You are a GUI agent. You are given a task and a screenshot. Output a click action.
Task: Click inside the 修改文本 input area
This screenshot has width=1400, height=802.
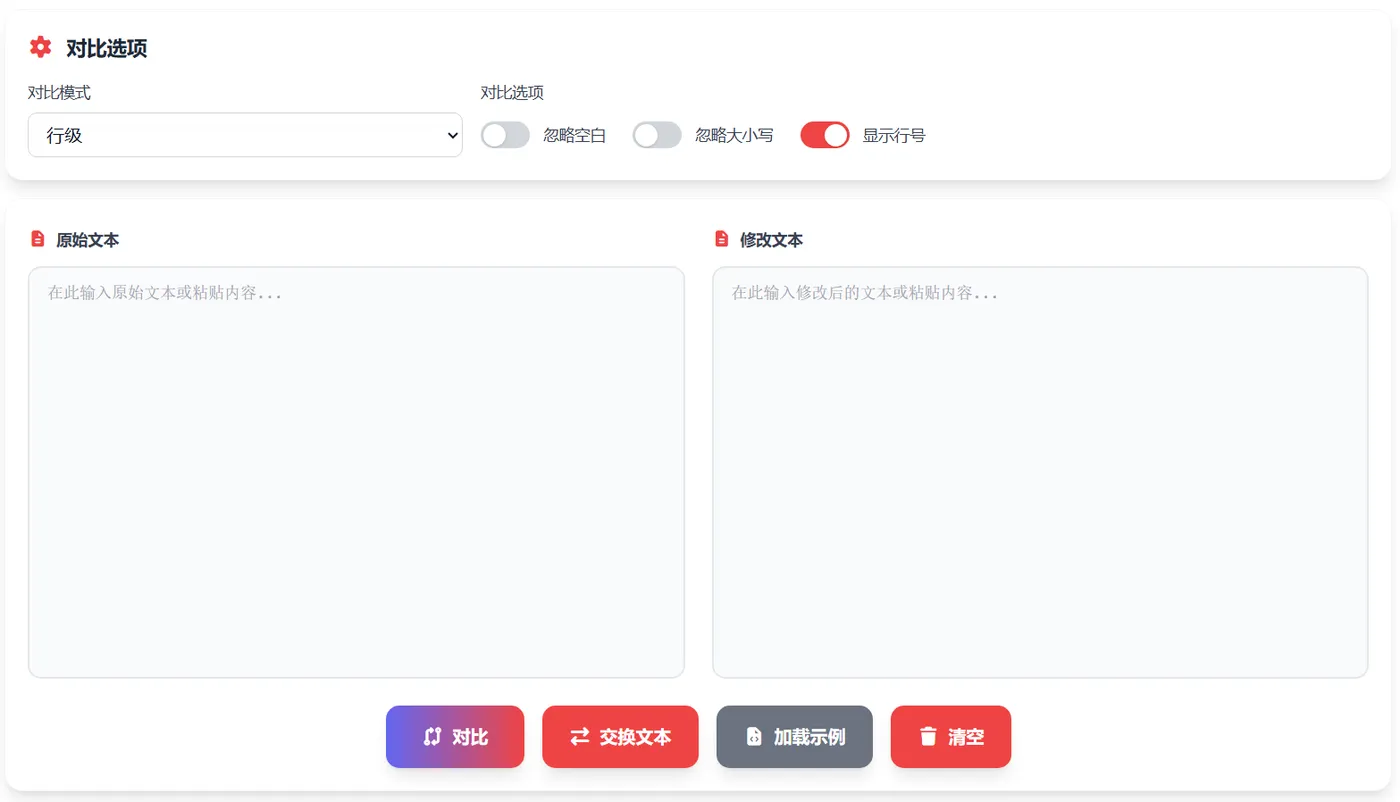coord(1040,470)
